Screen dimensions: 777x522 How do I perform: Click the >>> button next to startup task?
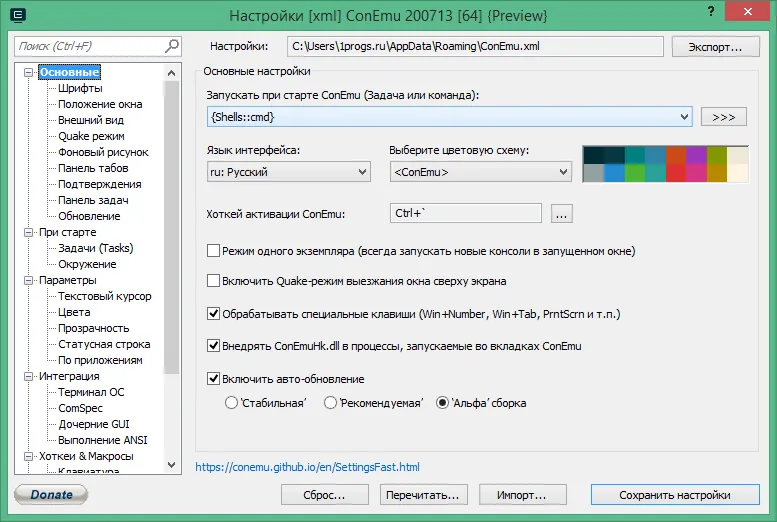pyautogui.click(x=723, y=117)
